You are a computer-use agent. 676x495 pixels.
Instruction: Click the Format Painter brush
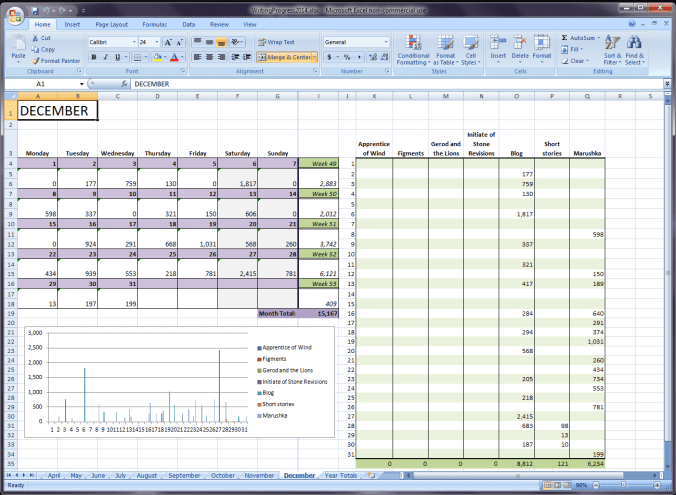(35, 61)
